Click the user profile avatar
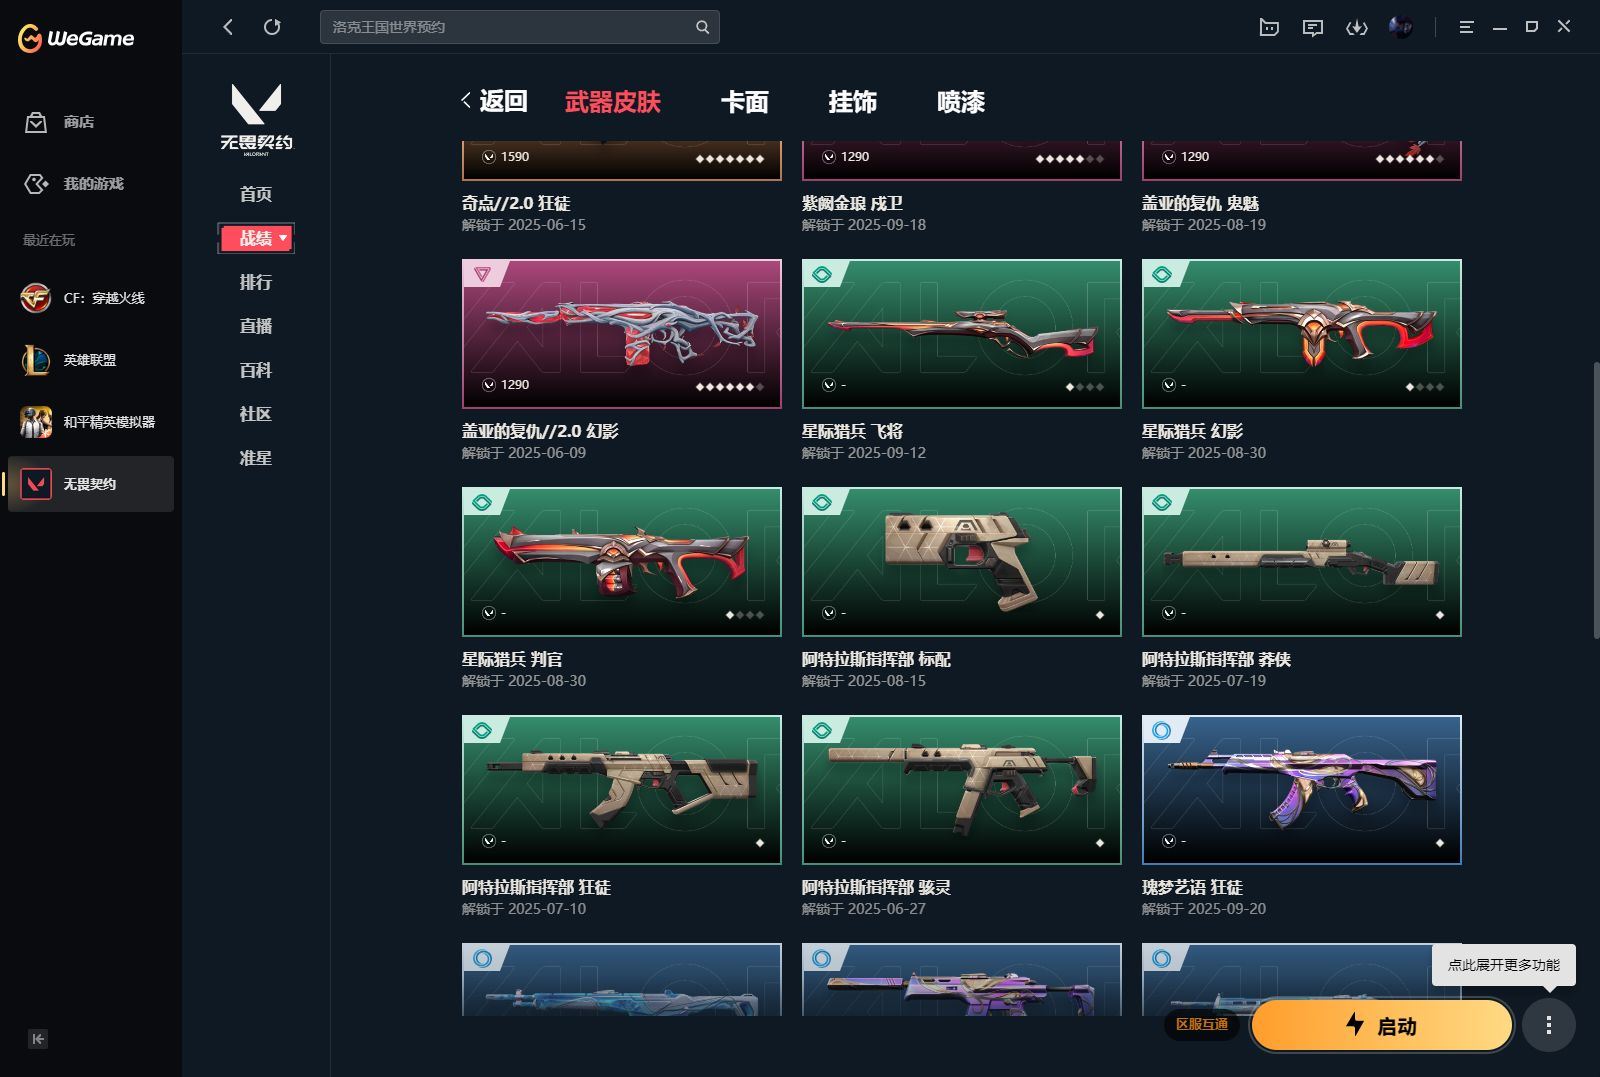 tap(1400, 27)
